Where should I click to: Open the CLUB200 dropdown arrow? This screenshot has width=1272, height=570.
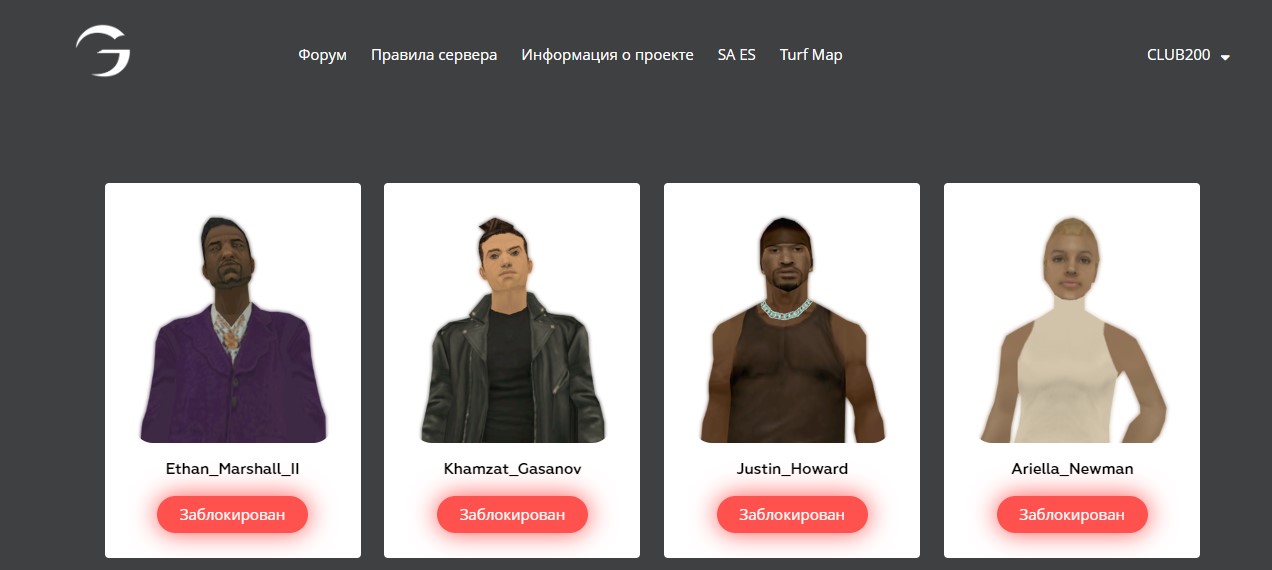point(1225,58)
